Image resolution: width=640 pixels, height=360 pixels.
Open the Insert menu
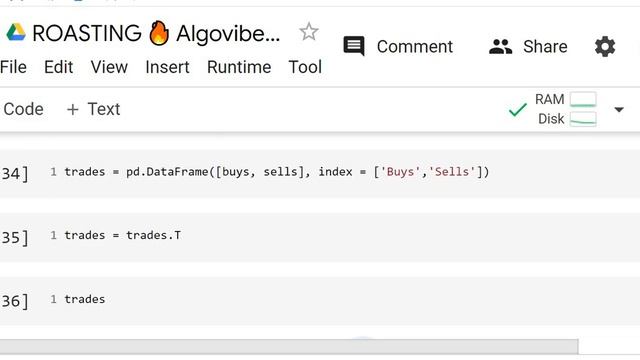click(167, 67)
